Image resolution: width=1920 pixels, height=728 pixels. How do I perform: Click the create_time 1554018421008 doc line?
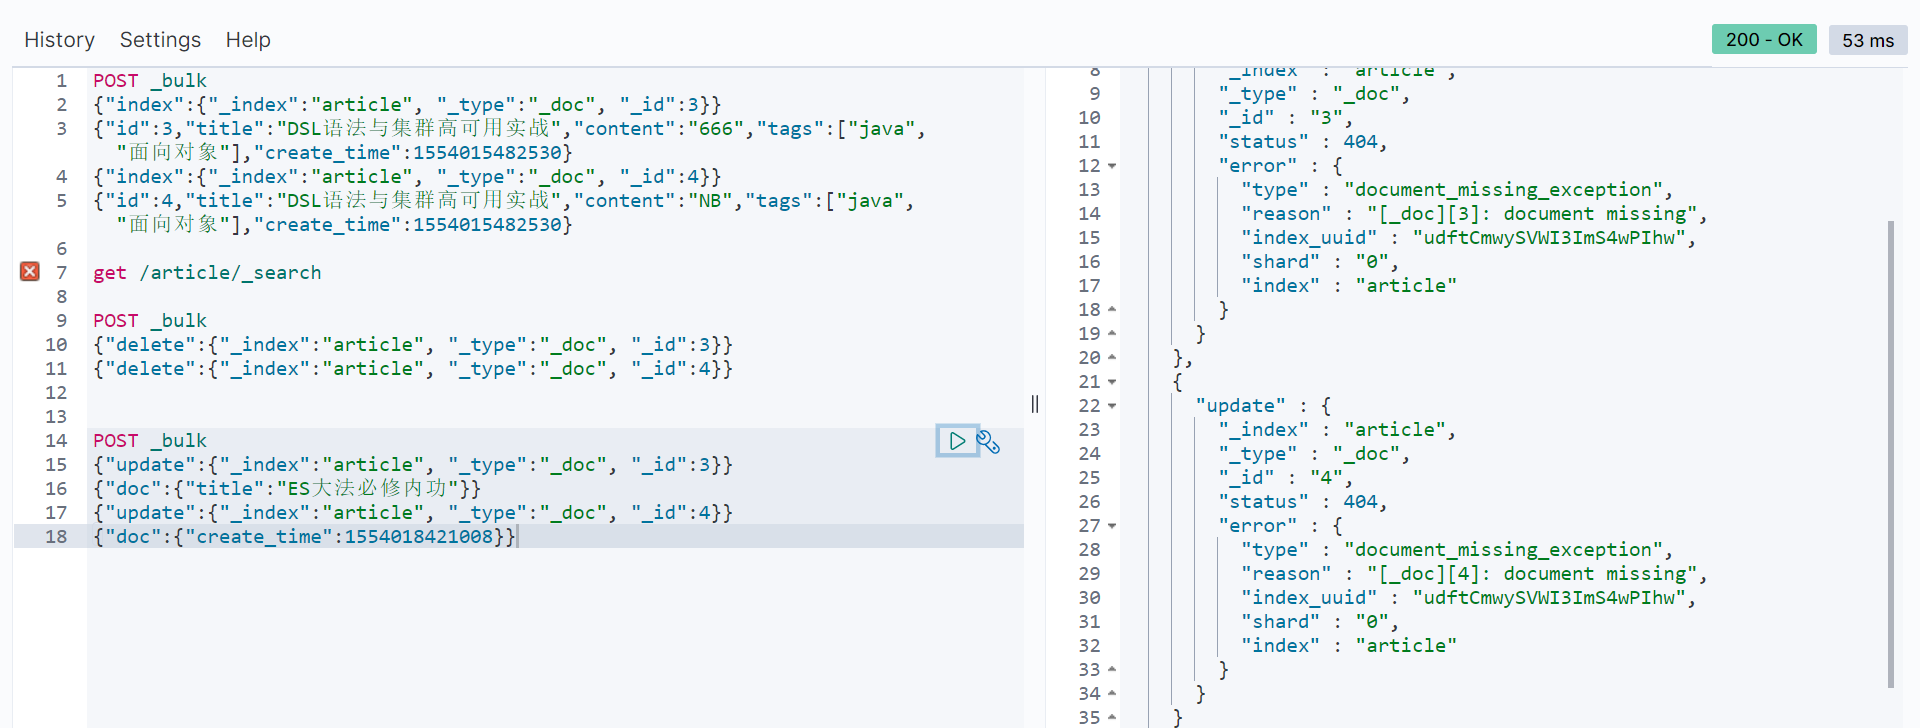[305, 536]
